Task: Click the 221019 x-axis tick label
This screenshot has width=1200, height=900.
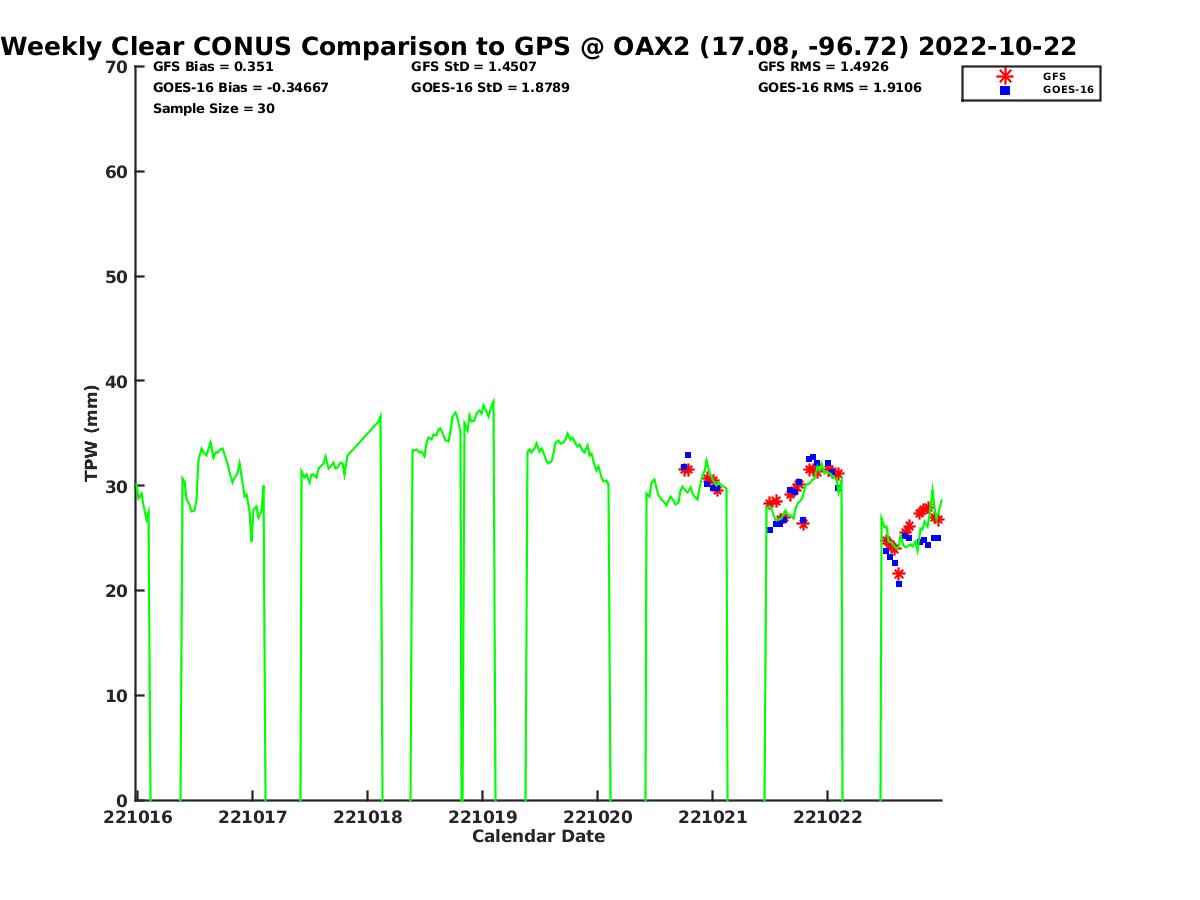Action: click(483, 817)
